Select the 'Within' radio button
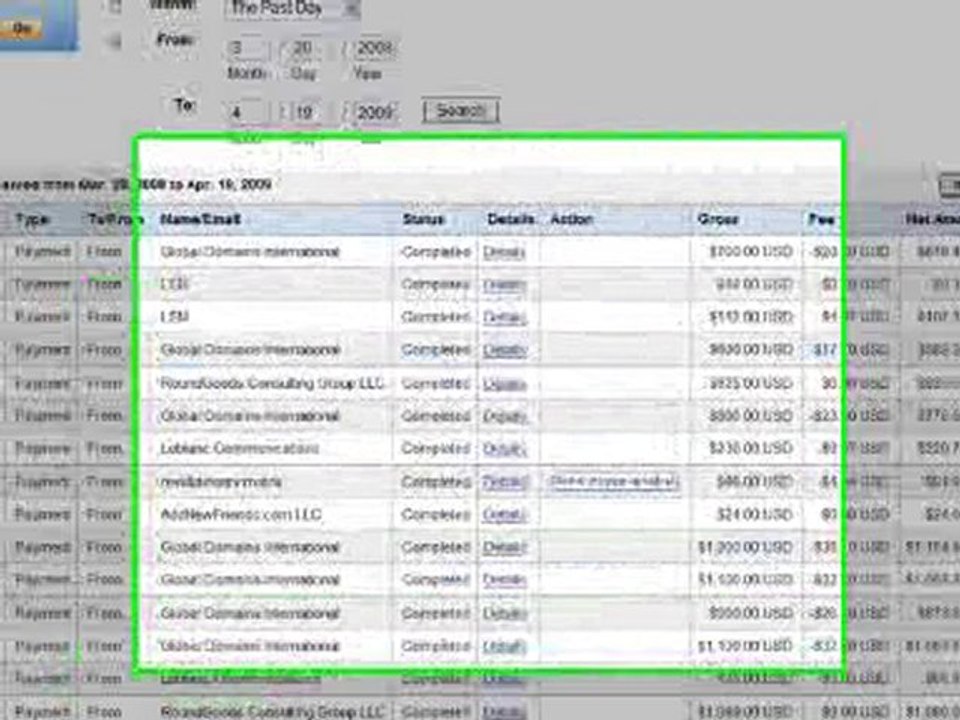 coord(114,7)
